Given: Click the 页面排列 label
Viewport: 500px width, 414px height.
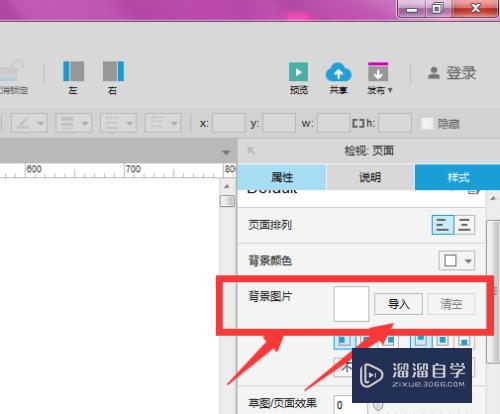Looking at the screenshot, I should [x=270, y=225].
